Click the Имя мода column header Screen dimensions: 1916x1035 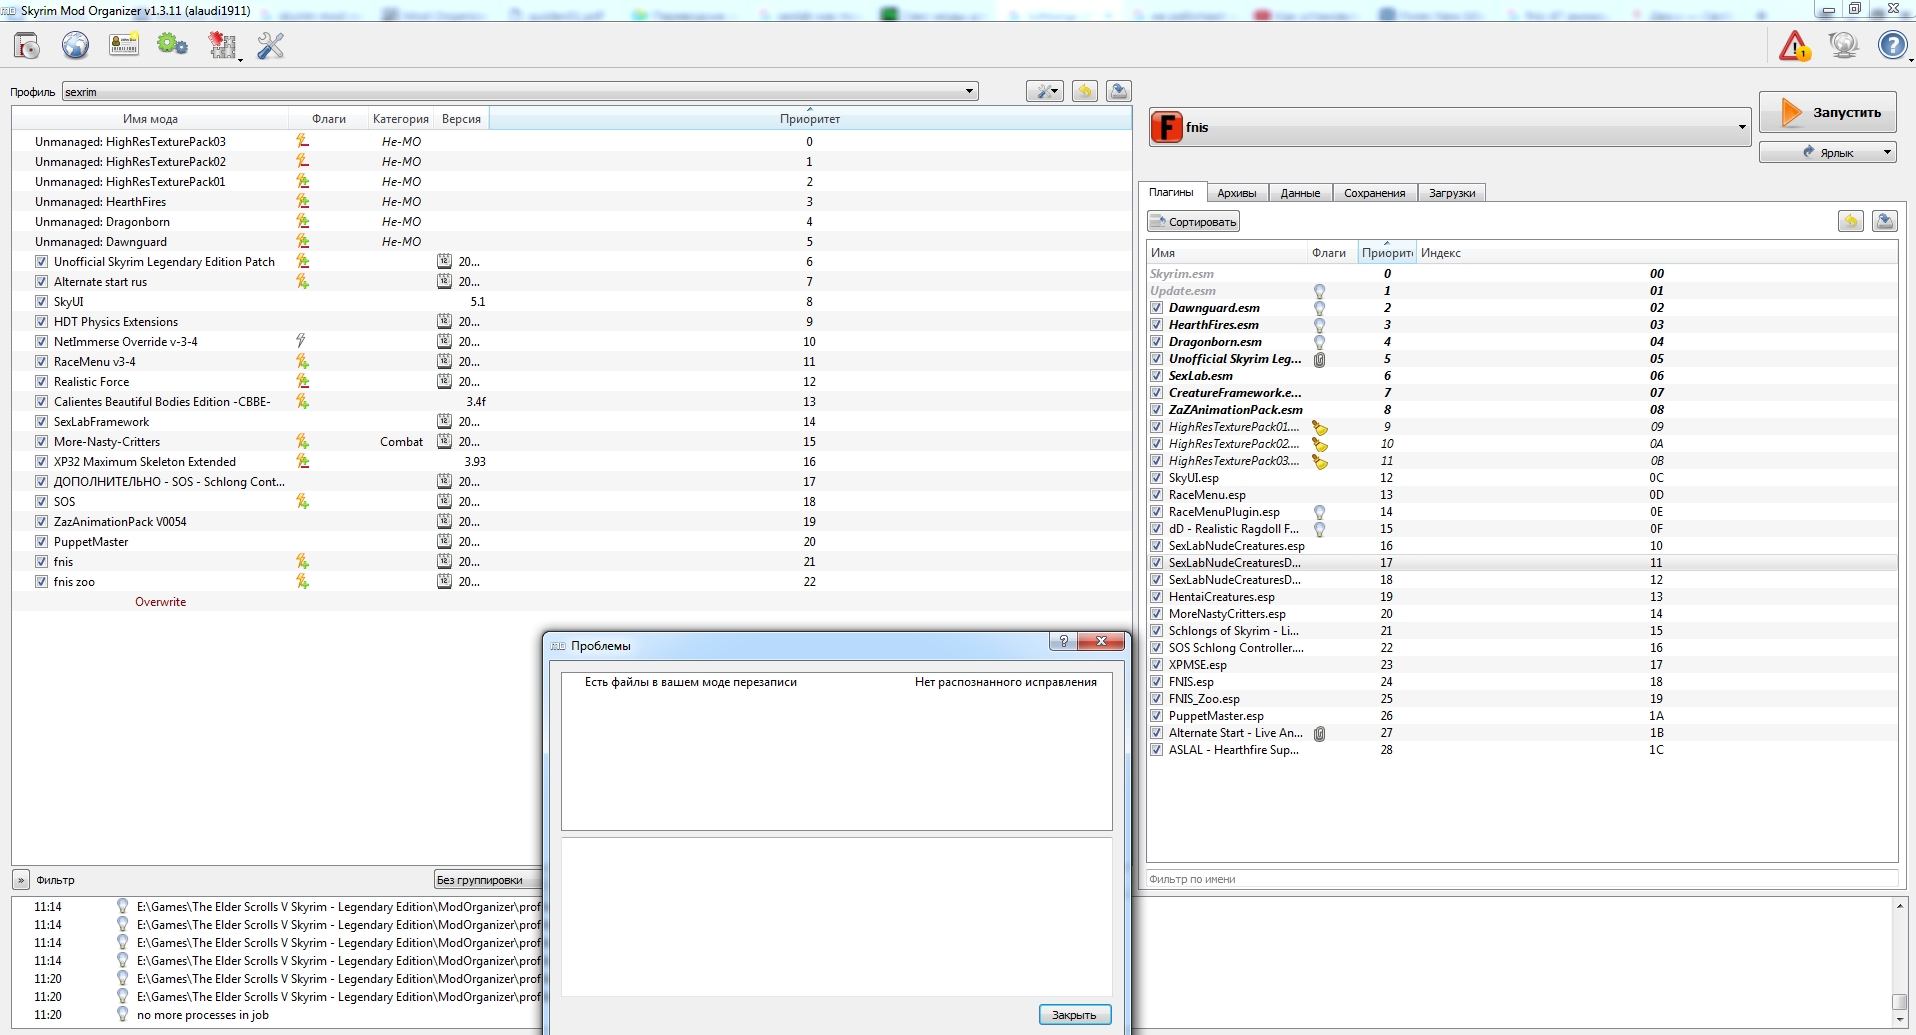[x=150, y=118]
